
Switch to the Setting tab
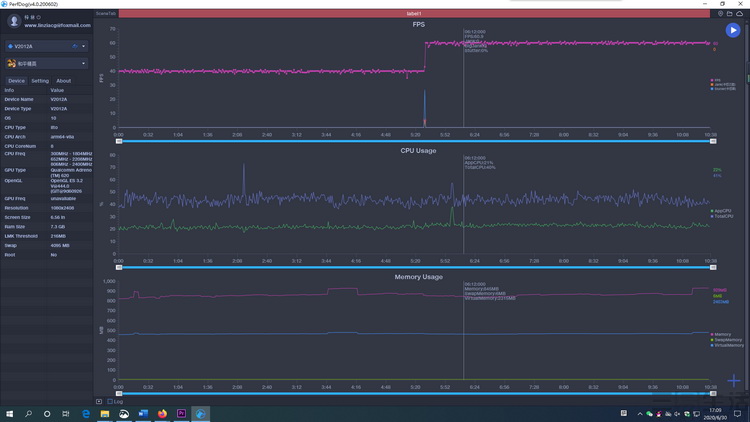coord(40,81)
